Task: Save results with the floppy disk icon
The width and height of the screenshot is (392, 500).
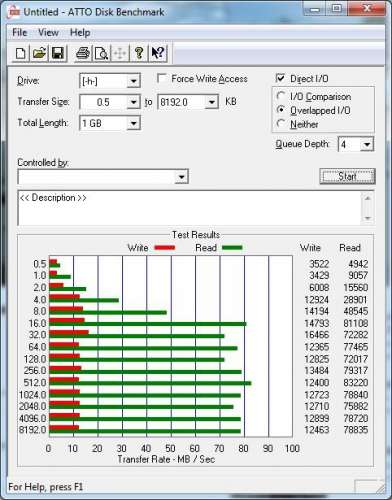Action: [x=58, y=53]
